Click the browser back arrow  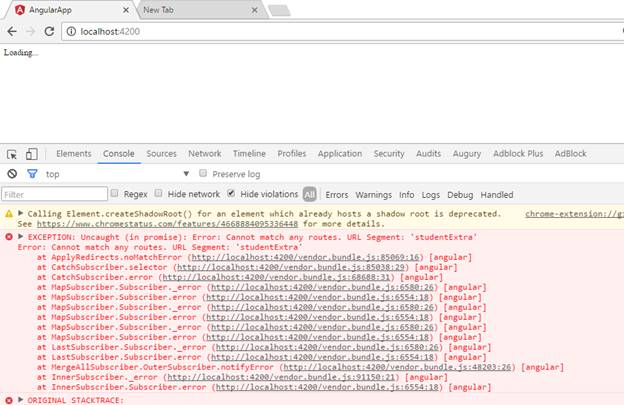[12, 31]
